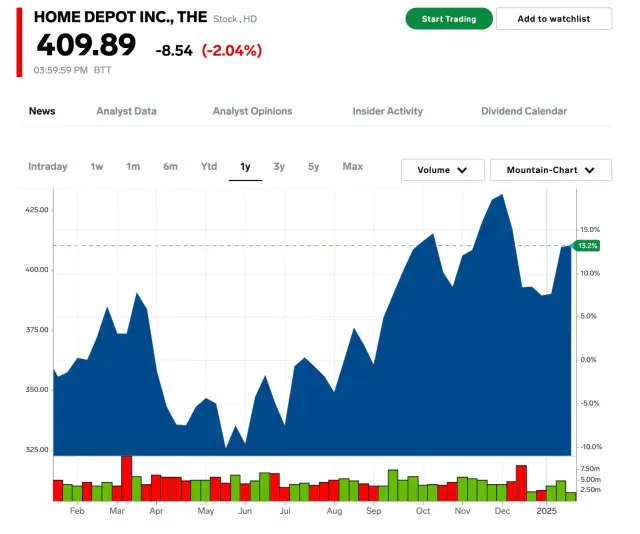Click the December peak on the chart
This screenshot has width=640, height=534.
click(x=501, y=196)
